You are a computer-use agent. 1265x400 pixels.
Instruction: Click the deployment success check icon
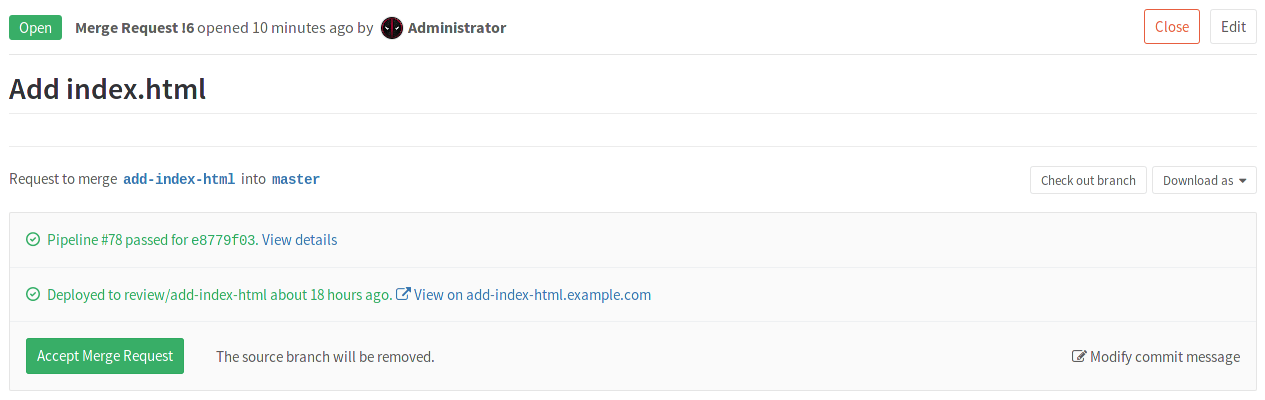click(x=33, y=295)
